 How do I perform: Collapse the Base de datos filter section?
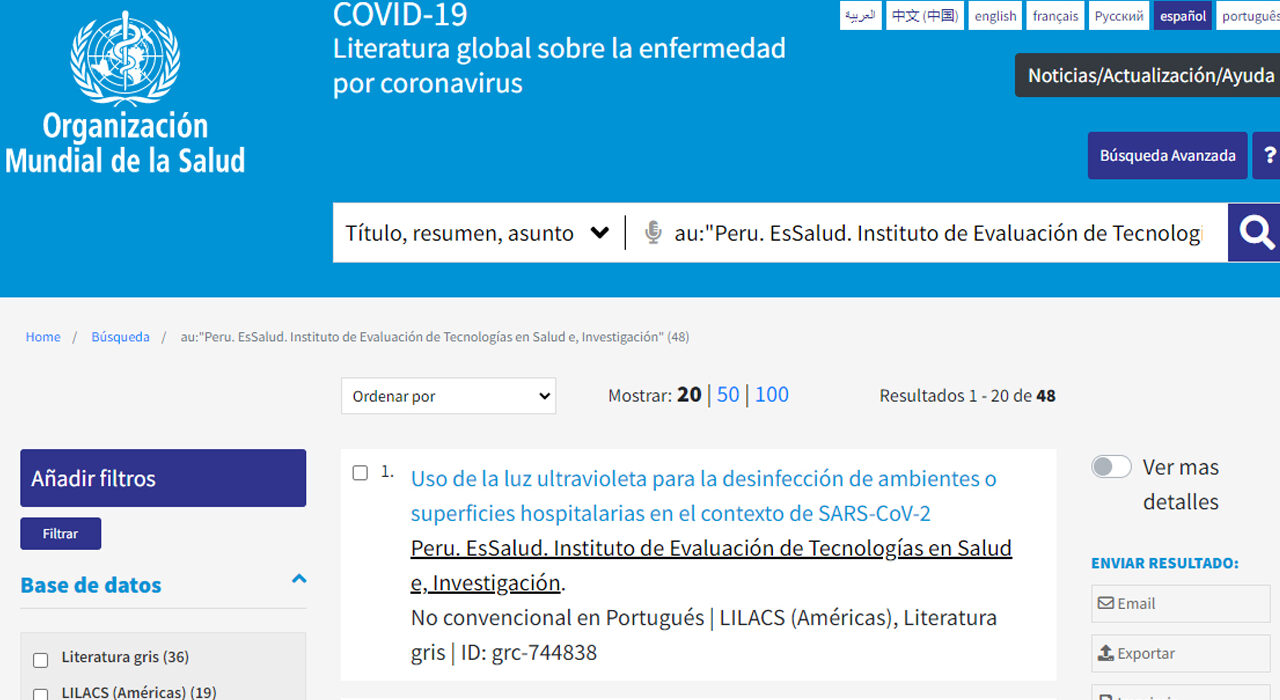pos(298,579)
